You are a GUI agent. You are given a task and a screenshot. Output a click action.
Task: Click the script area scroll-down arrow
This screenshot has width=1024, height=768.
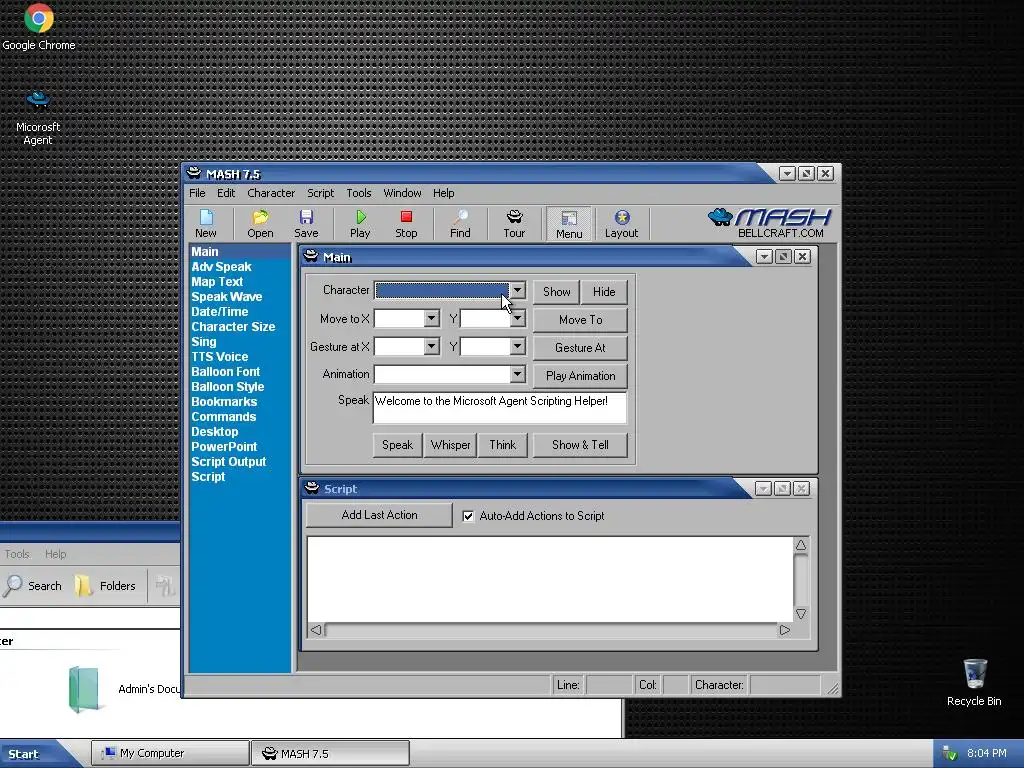point(801,614)
